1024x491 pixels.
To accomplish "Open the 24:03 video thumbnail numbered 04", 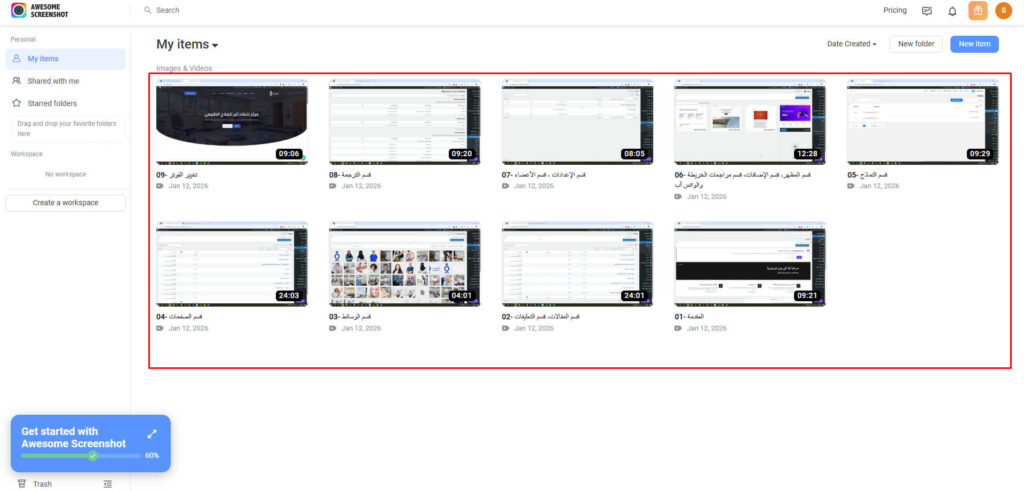I will point(232,264).
